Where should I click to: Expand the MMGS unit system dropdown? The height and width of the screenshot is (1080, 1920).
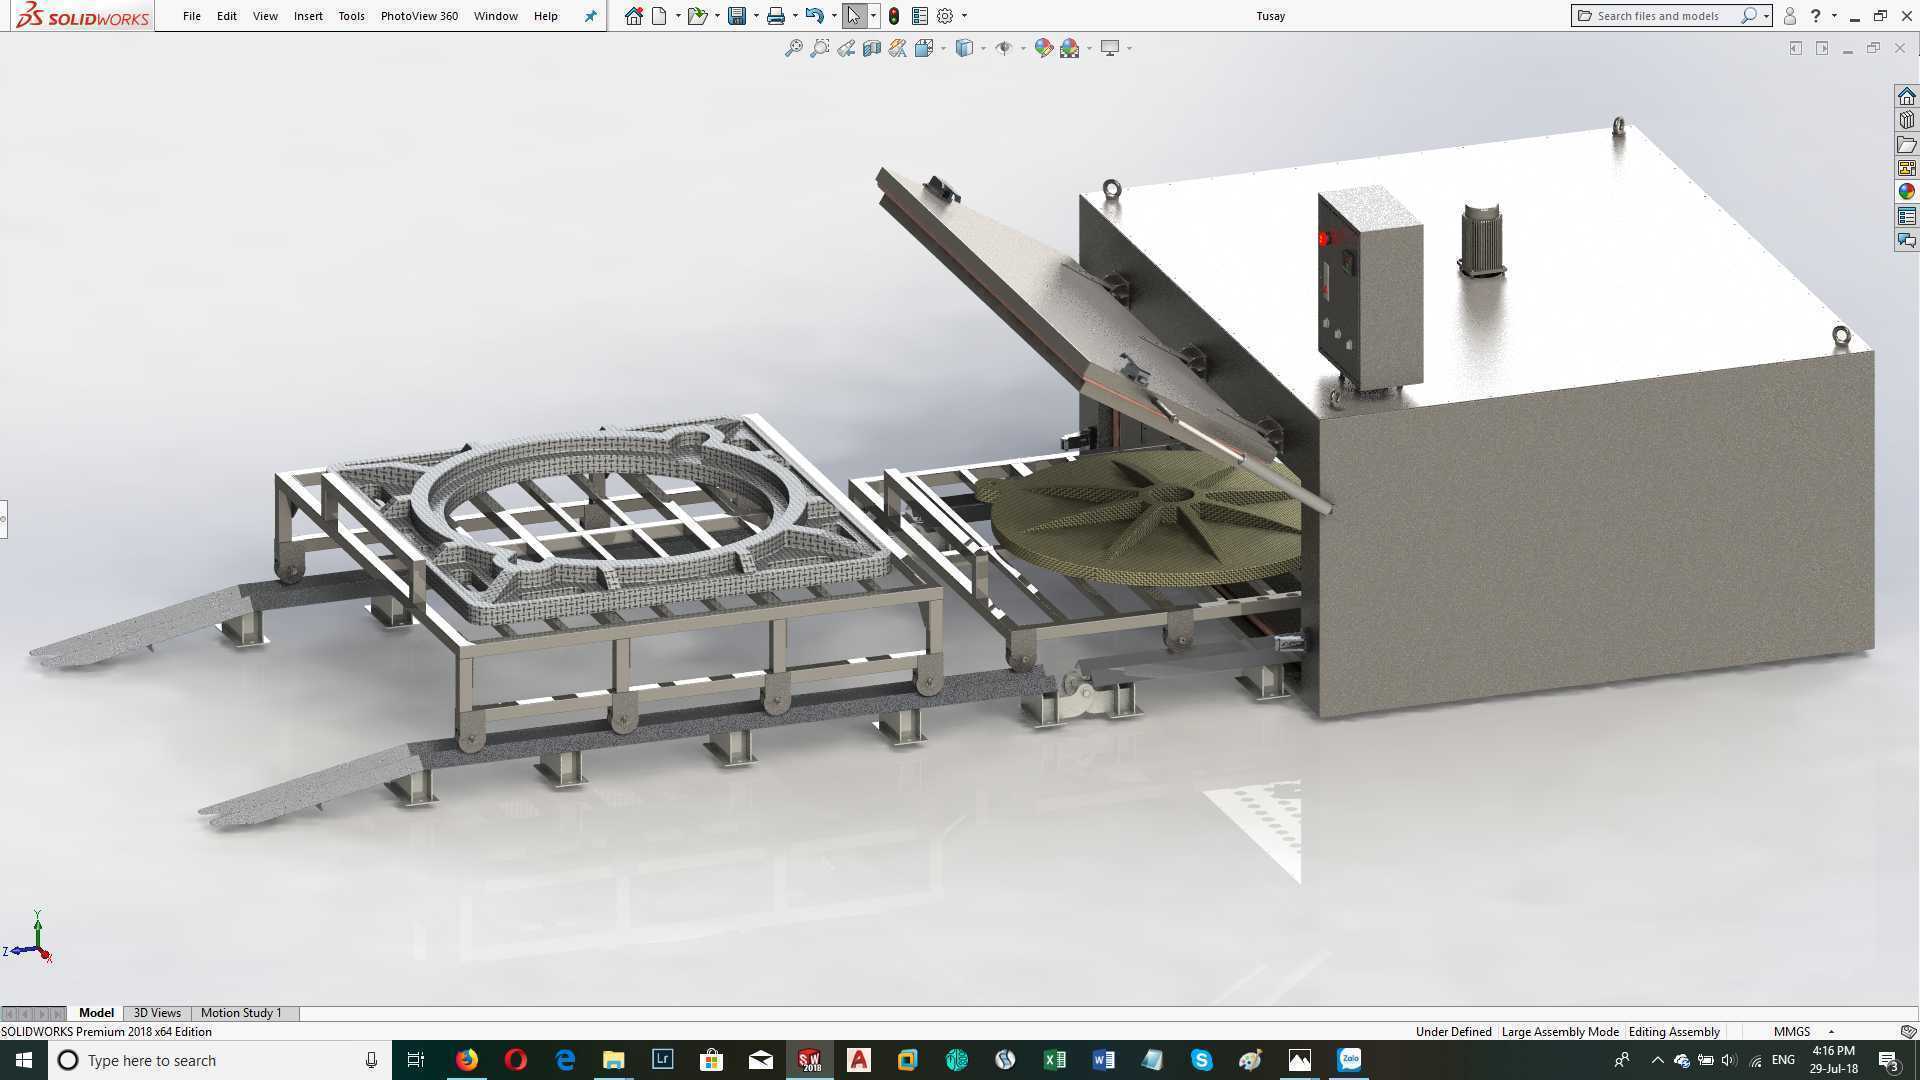[x=1831, y=1032]
